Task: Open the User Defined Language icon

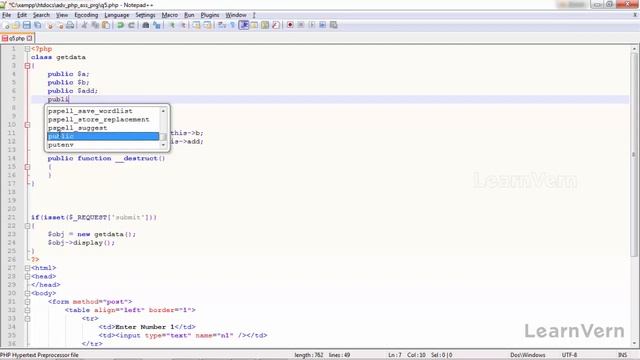Action: [x=254, y=25]
